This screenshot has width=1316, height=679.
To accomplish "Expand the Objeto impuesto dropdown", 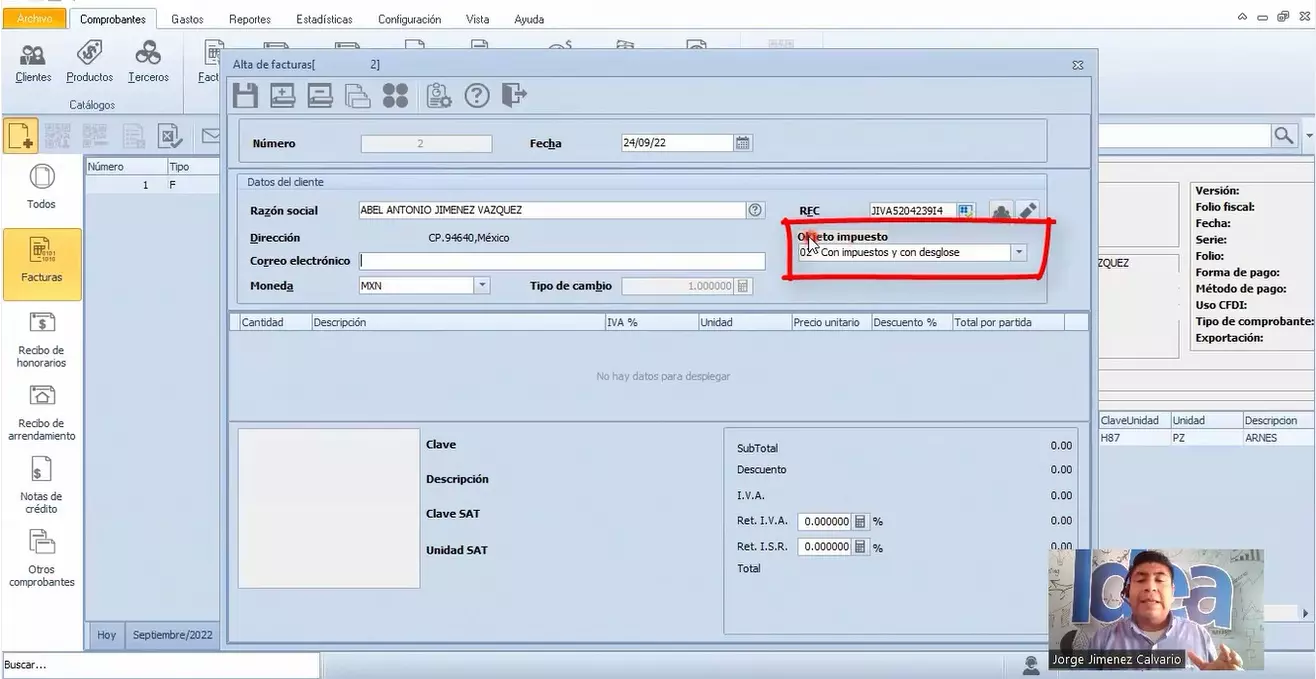I will coord(1019,253).
